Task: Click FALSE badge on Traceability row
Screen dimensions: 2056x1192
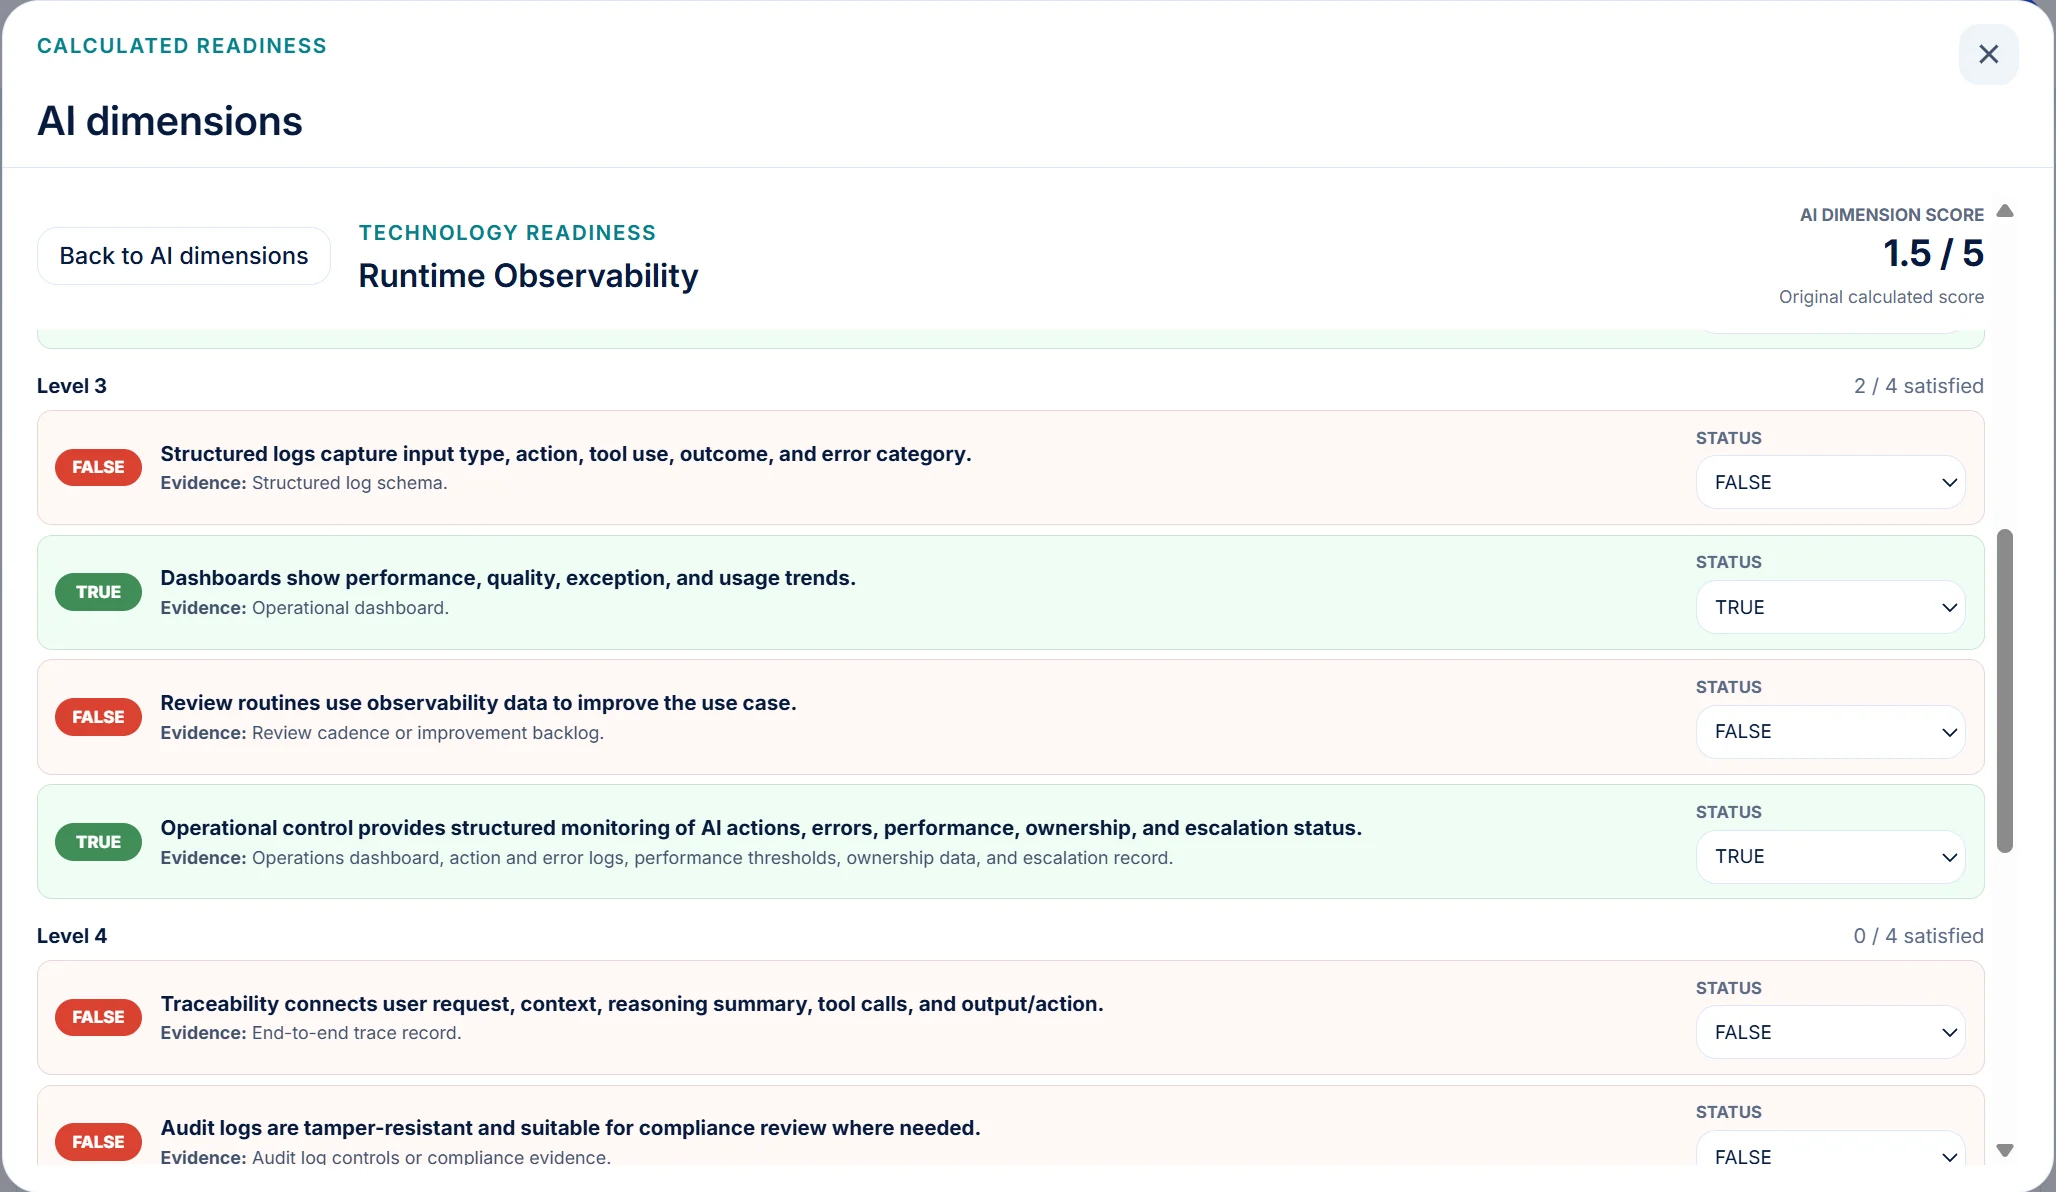Action: [x=98, y=1017]
